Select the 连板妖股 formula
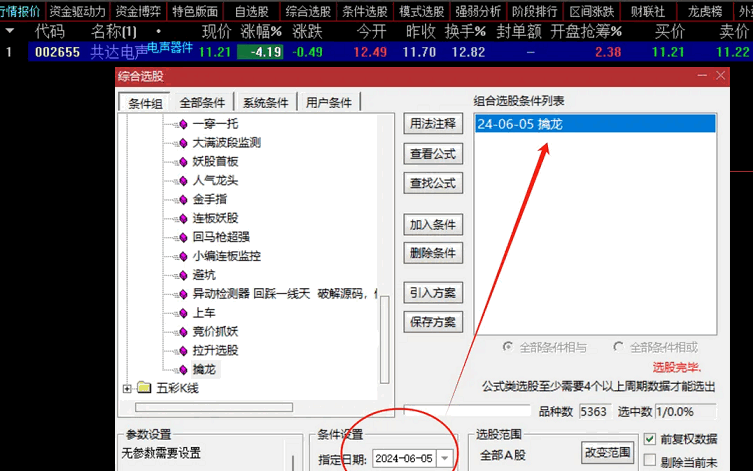Viewport: 753px width, 471px height. [215, 218]
